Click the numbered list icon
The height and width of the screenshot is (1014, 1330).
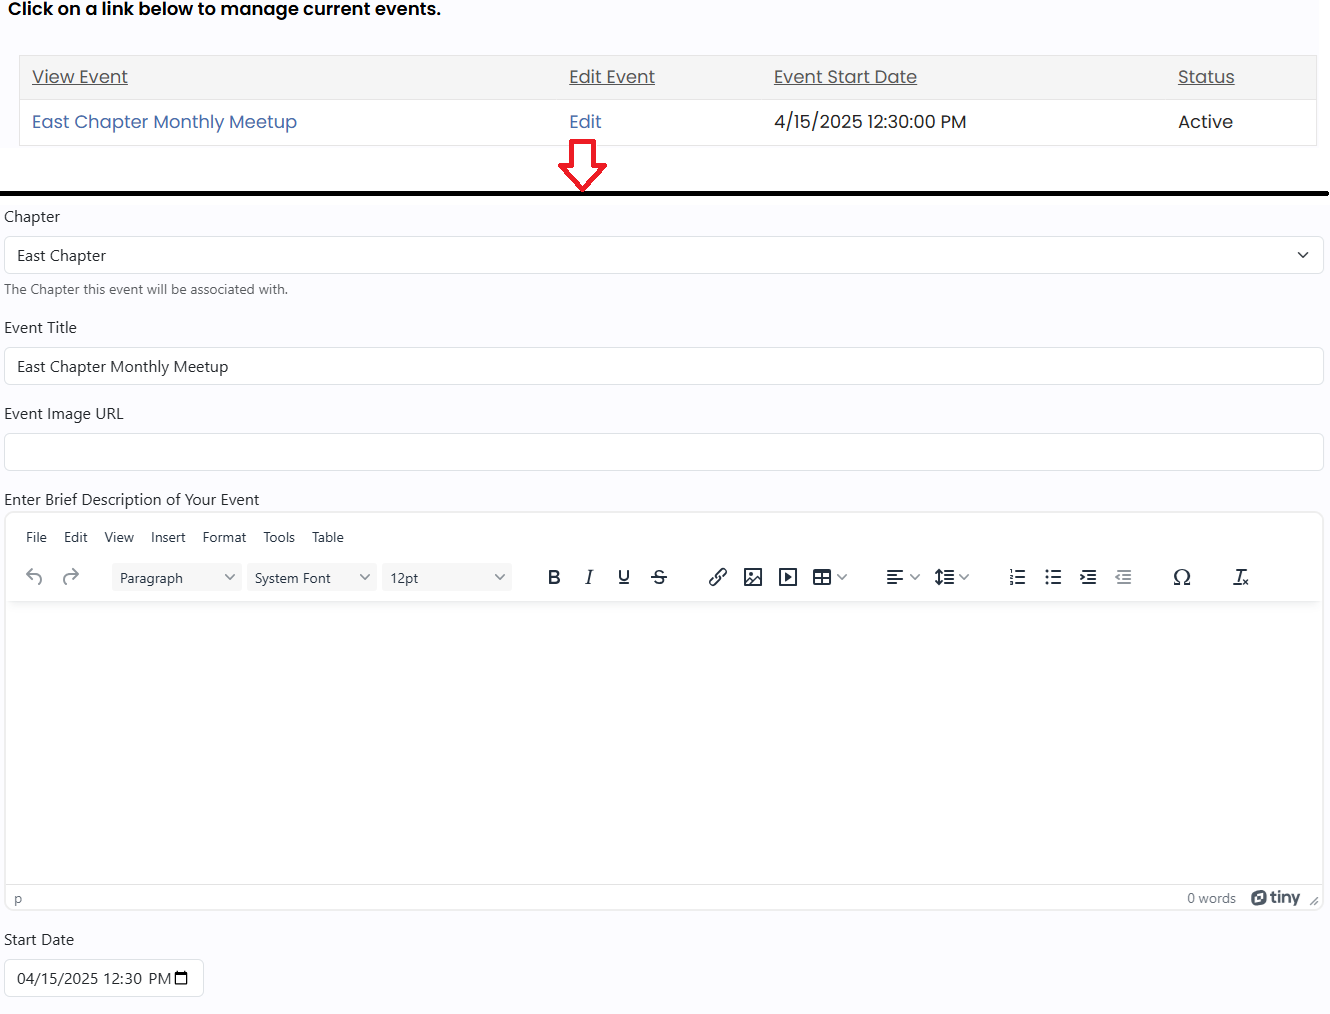(1017, 577)
